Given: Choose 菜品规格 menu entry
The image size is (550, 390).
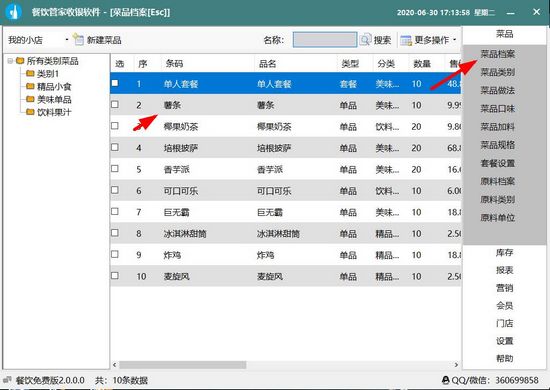Looking at the screenshot, I should point(497,145).
